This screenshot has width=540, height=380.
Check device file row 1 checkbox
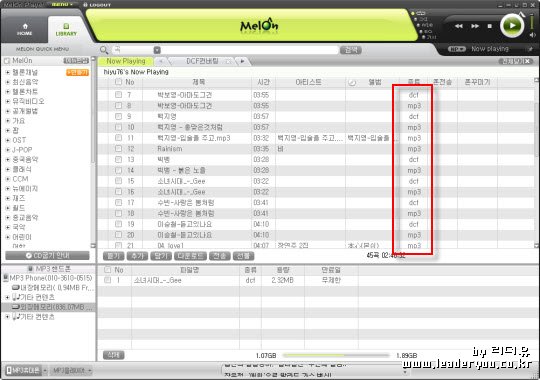pos(107,280)
